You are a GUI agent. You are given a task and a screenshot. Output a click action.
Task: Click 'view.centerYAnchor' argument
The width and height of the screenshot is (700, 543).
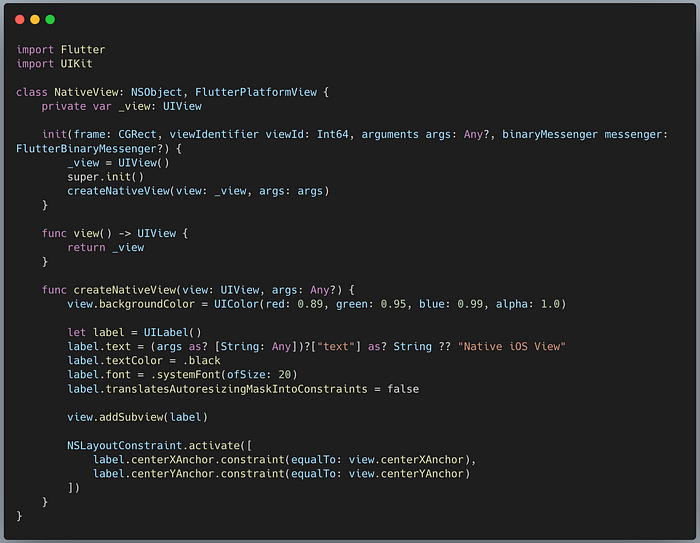406,474
